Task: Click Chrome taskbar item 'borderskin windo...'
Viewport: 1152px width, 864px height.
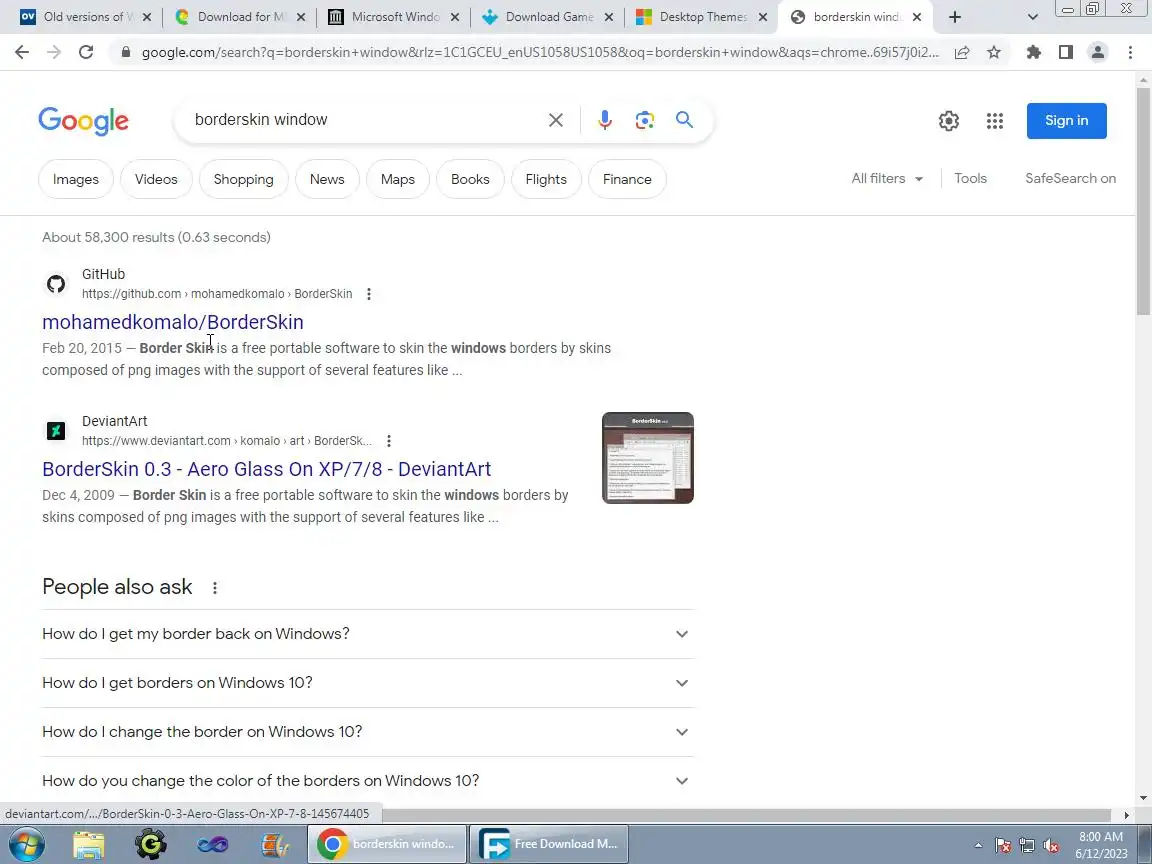Action: (x=386, y=844)
